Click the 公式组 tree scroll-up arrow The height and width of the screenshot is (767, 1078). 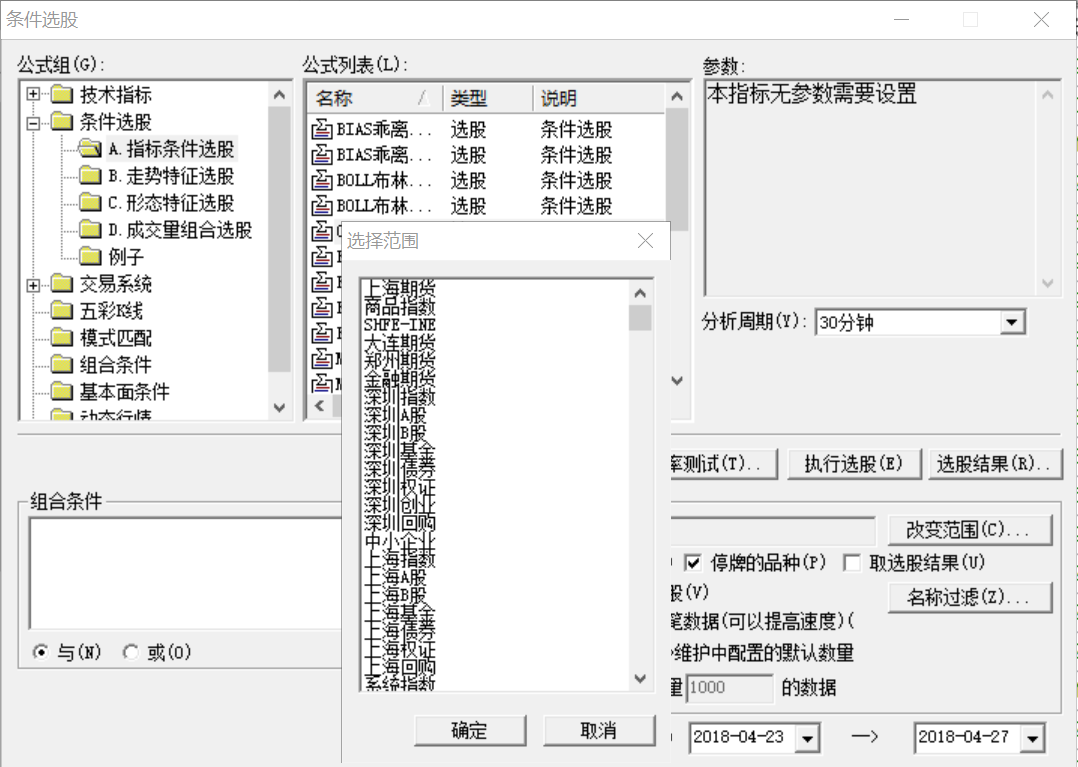pos(279,95)
